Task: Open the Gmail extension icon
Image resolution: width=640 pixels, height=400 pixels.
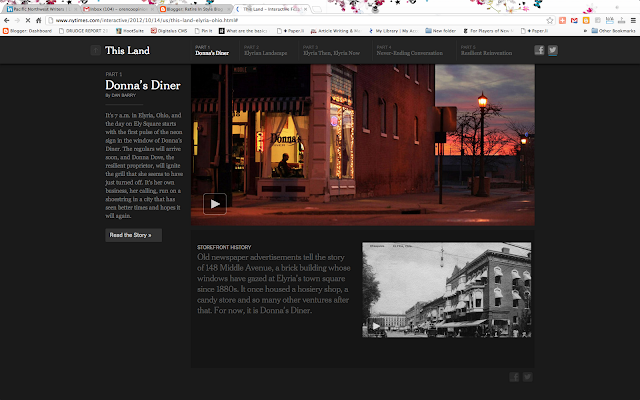Action: click(x=574, y=20)
